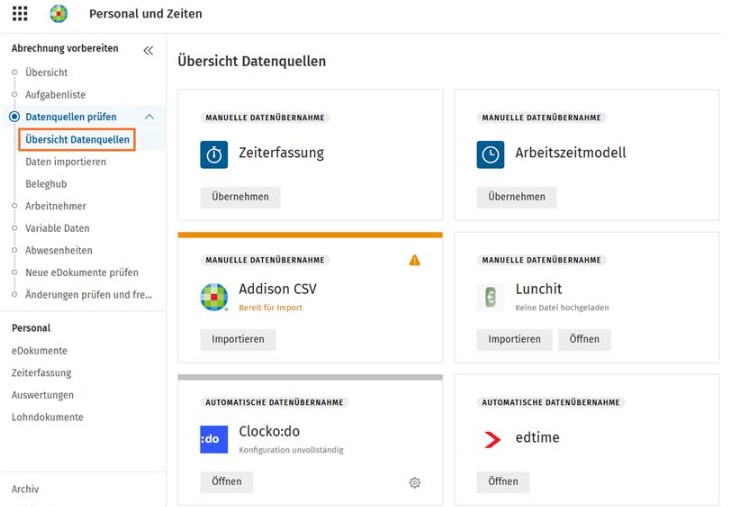Click Öffnen button on Lunchit card
Image resolution: width=749 pixels, height=507 pixels.
point(584,339)
